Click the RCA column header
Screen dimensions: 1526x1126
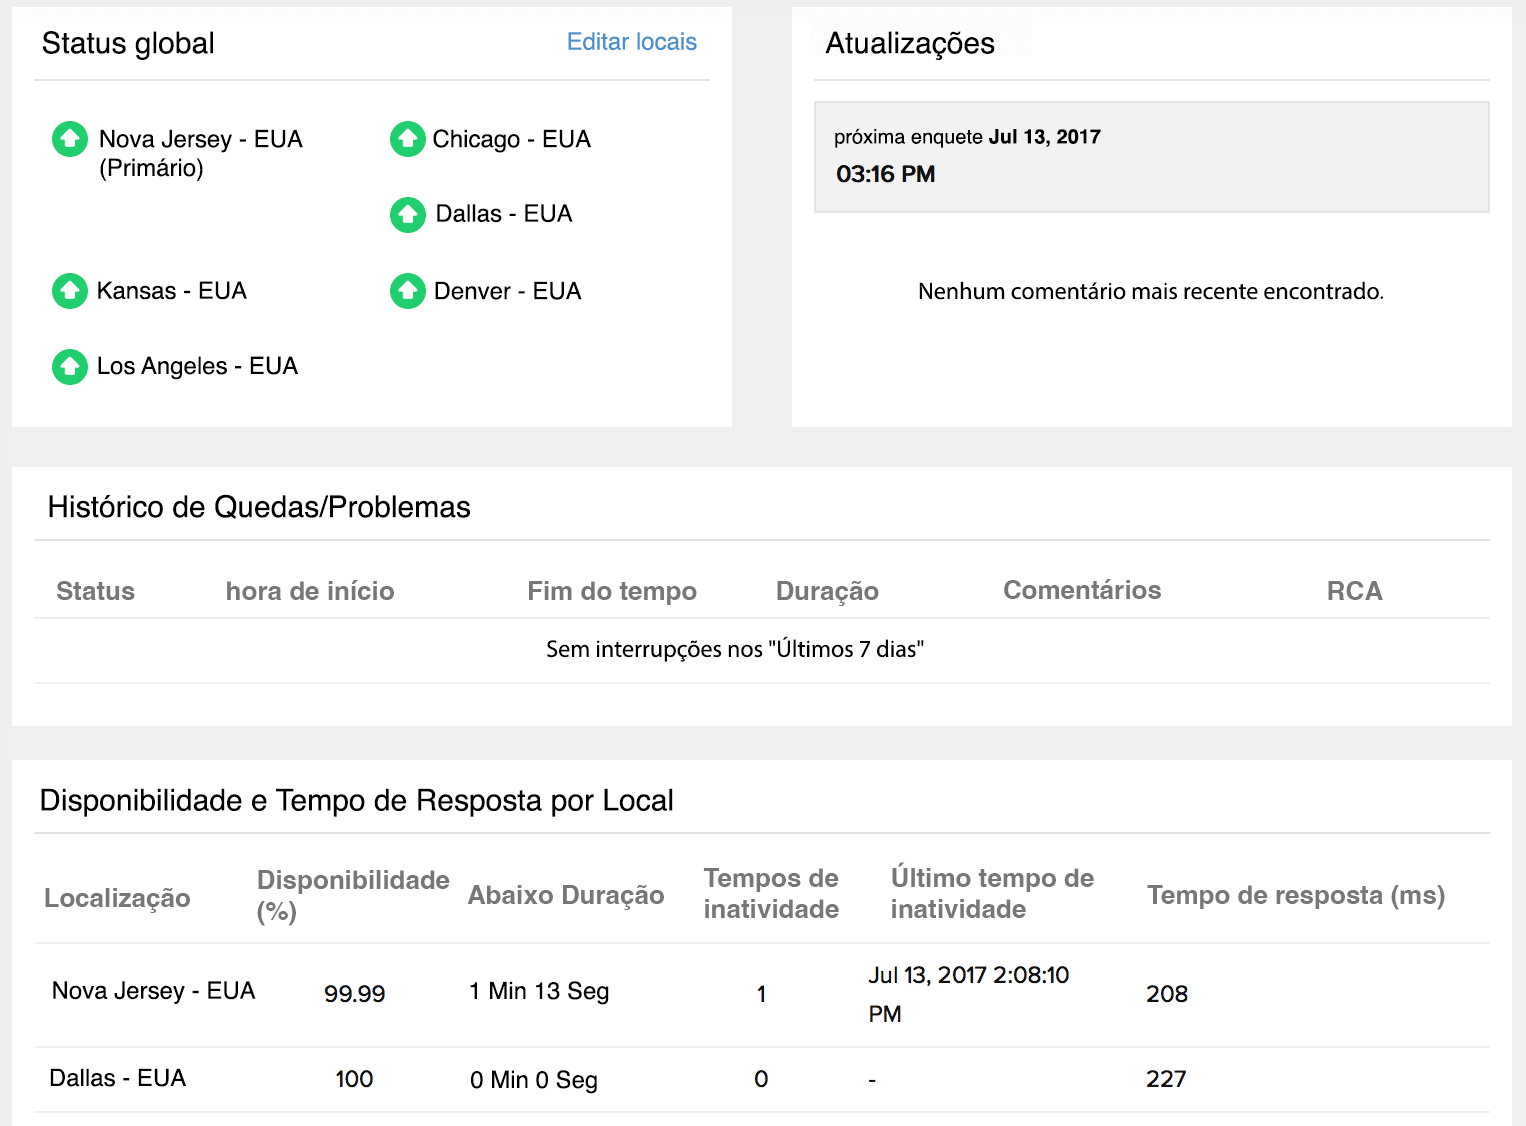tap(1353, 591)
